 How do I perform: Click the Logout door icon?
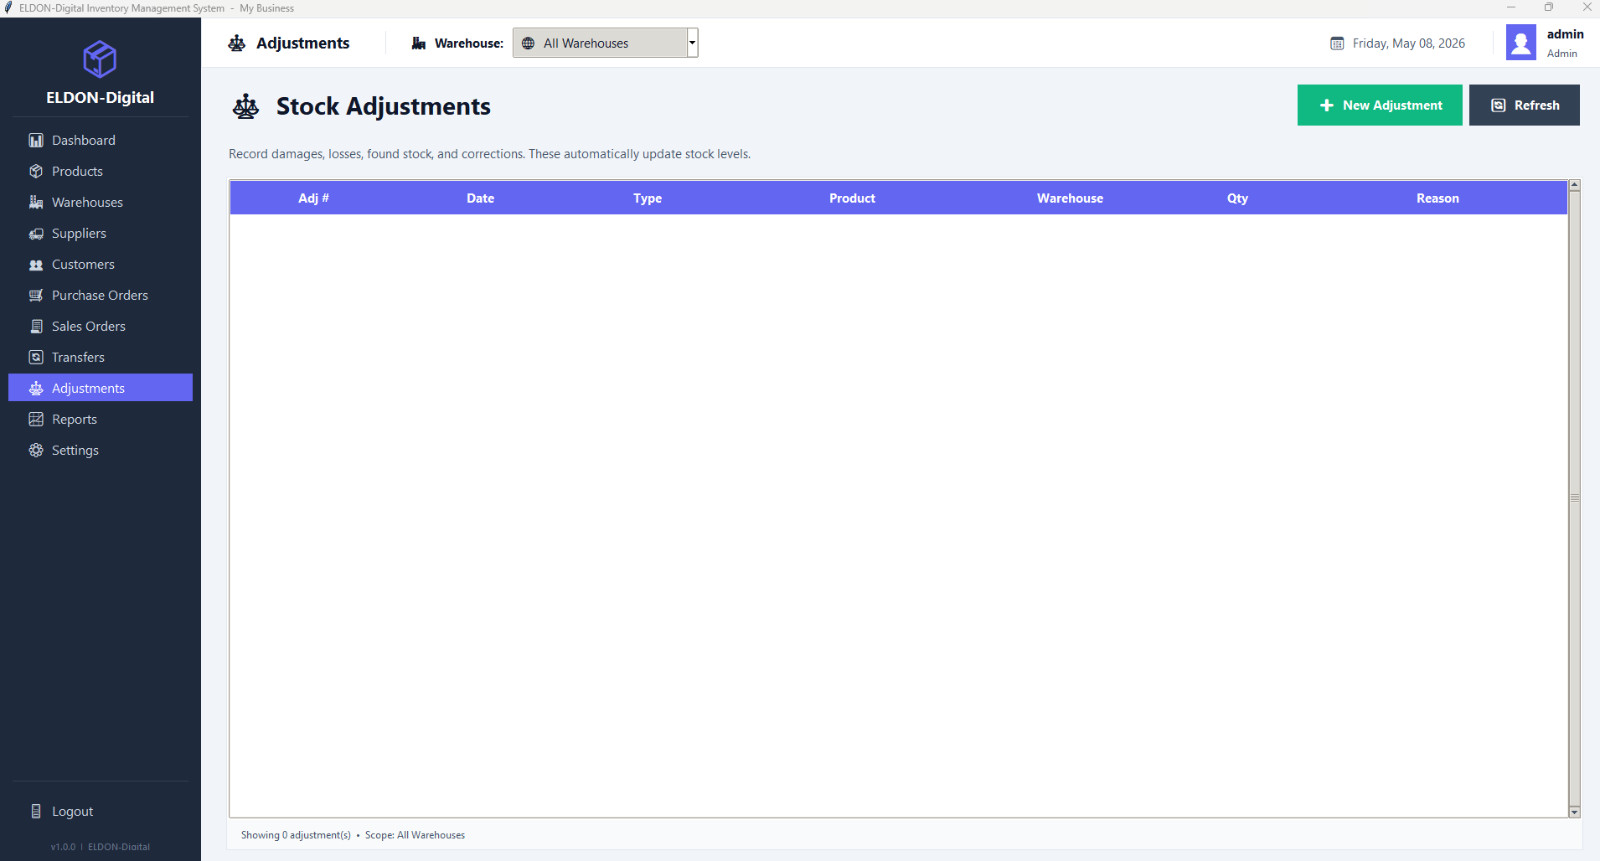(36, 812)
